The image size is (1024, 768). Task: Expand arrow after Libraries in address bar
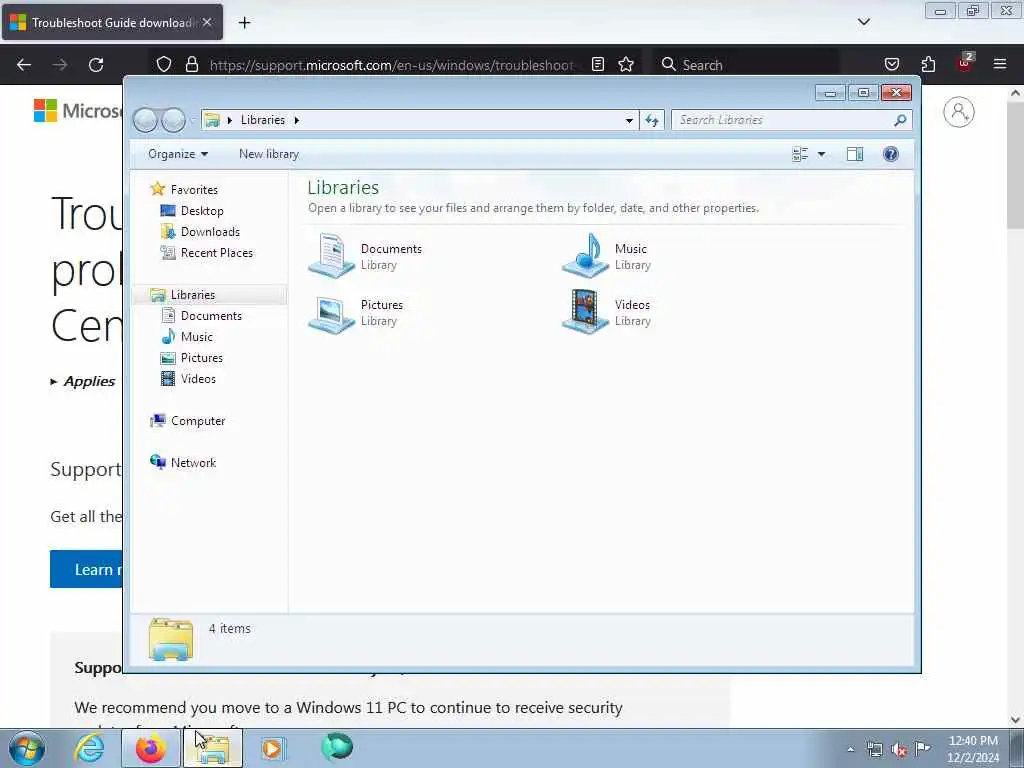point(296,120)
